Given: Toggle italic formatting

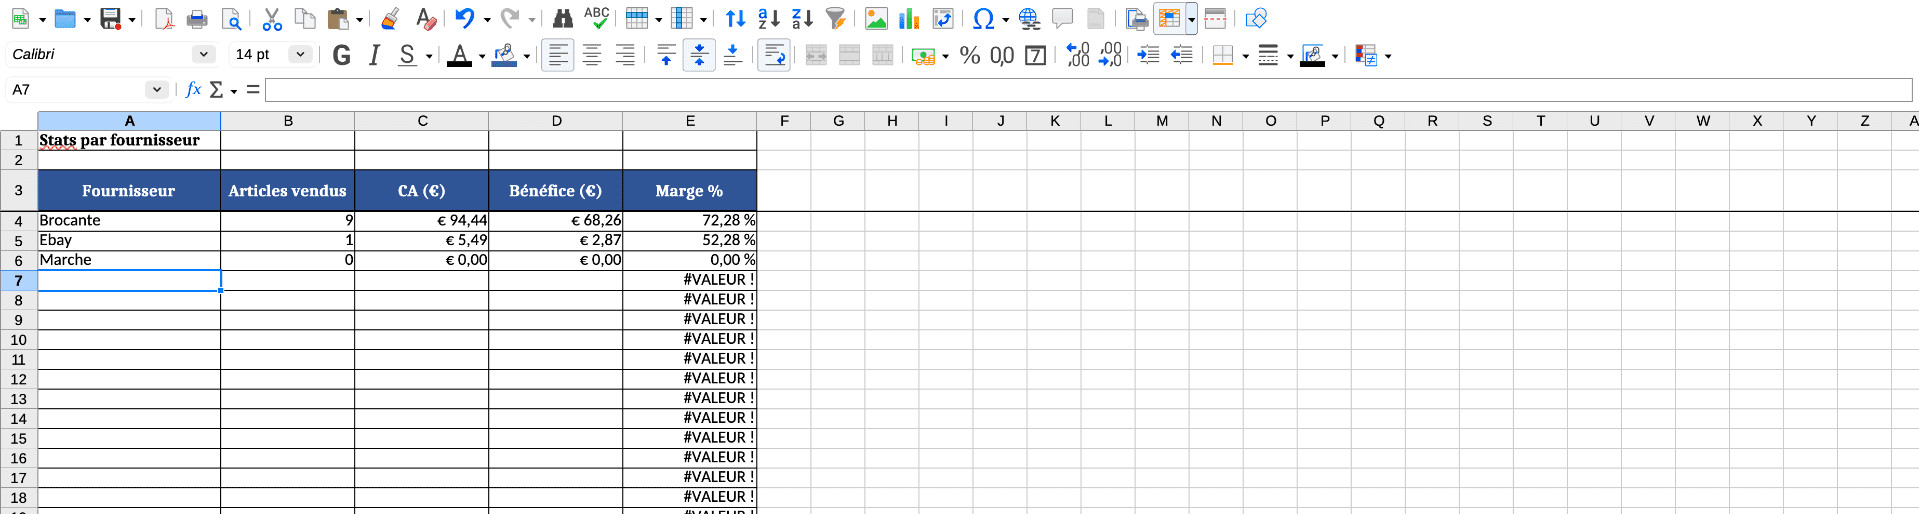Looking at the screenshot, I should point(374,55).
